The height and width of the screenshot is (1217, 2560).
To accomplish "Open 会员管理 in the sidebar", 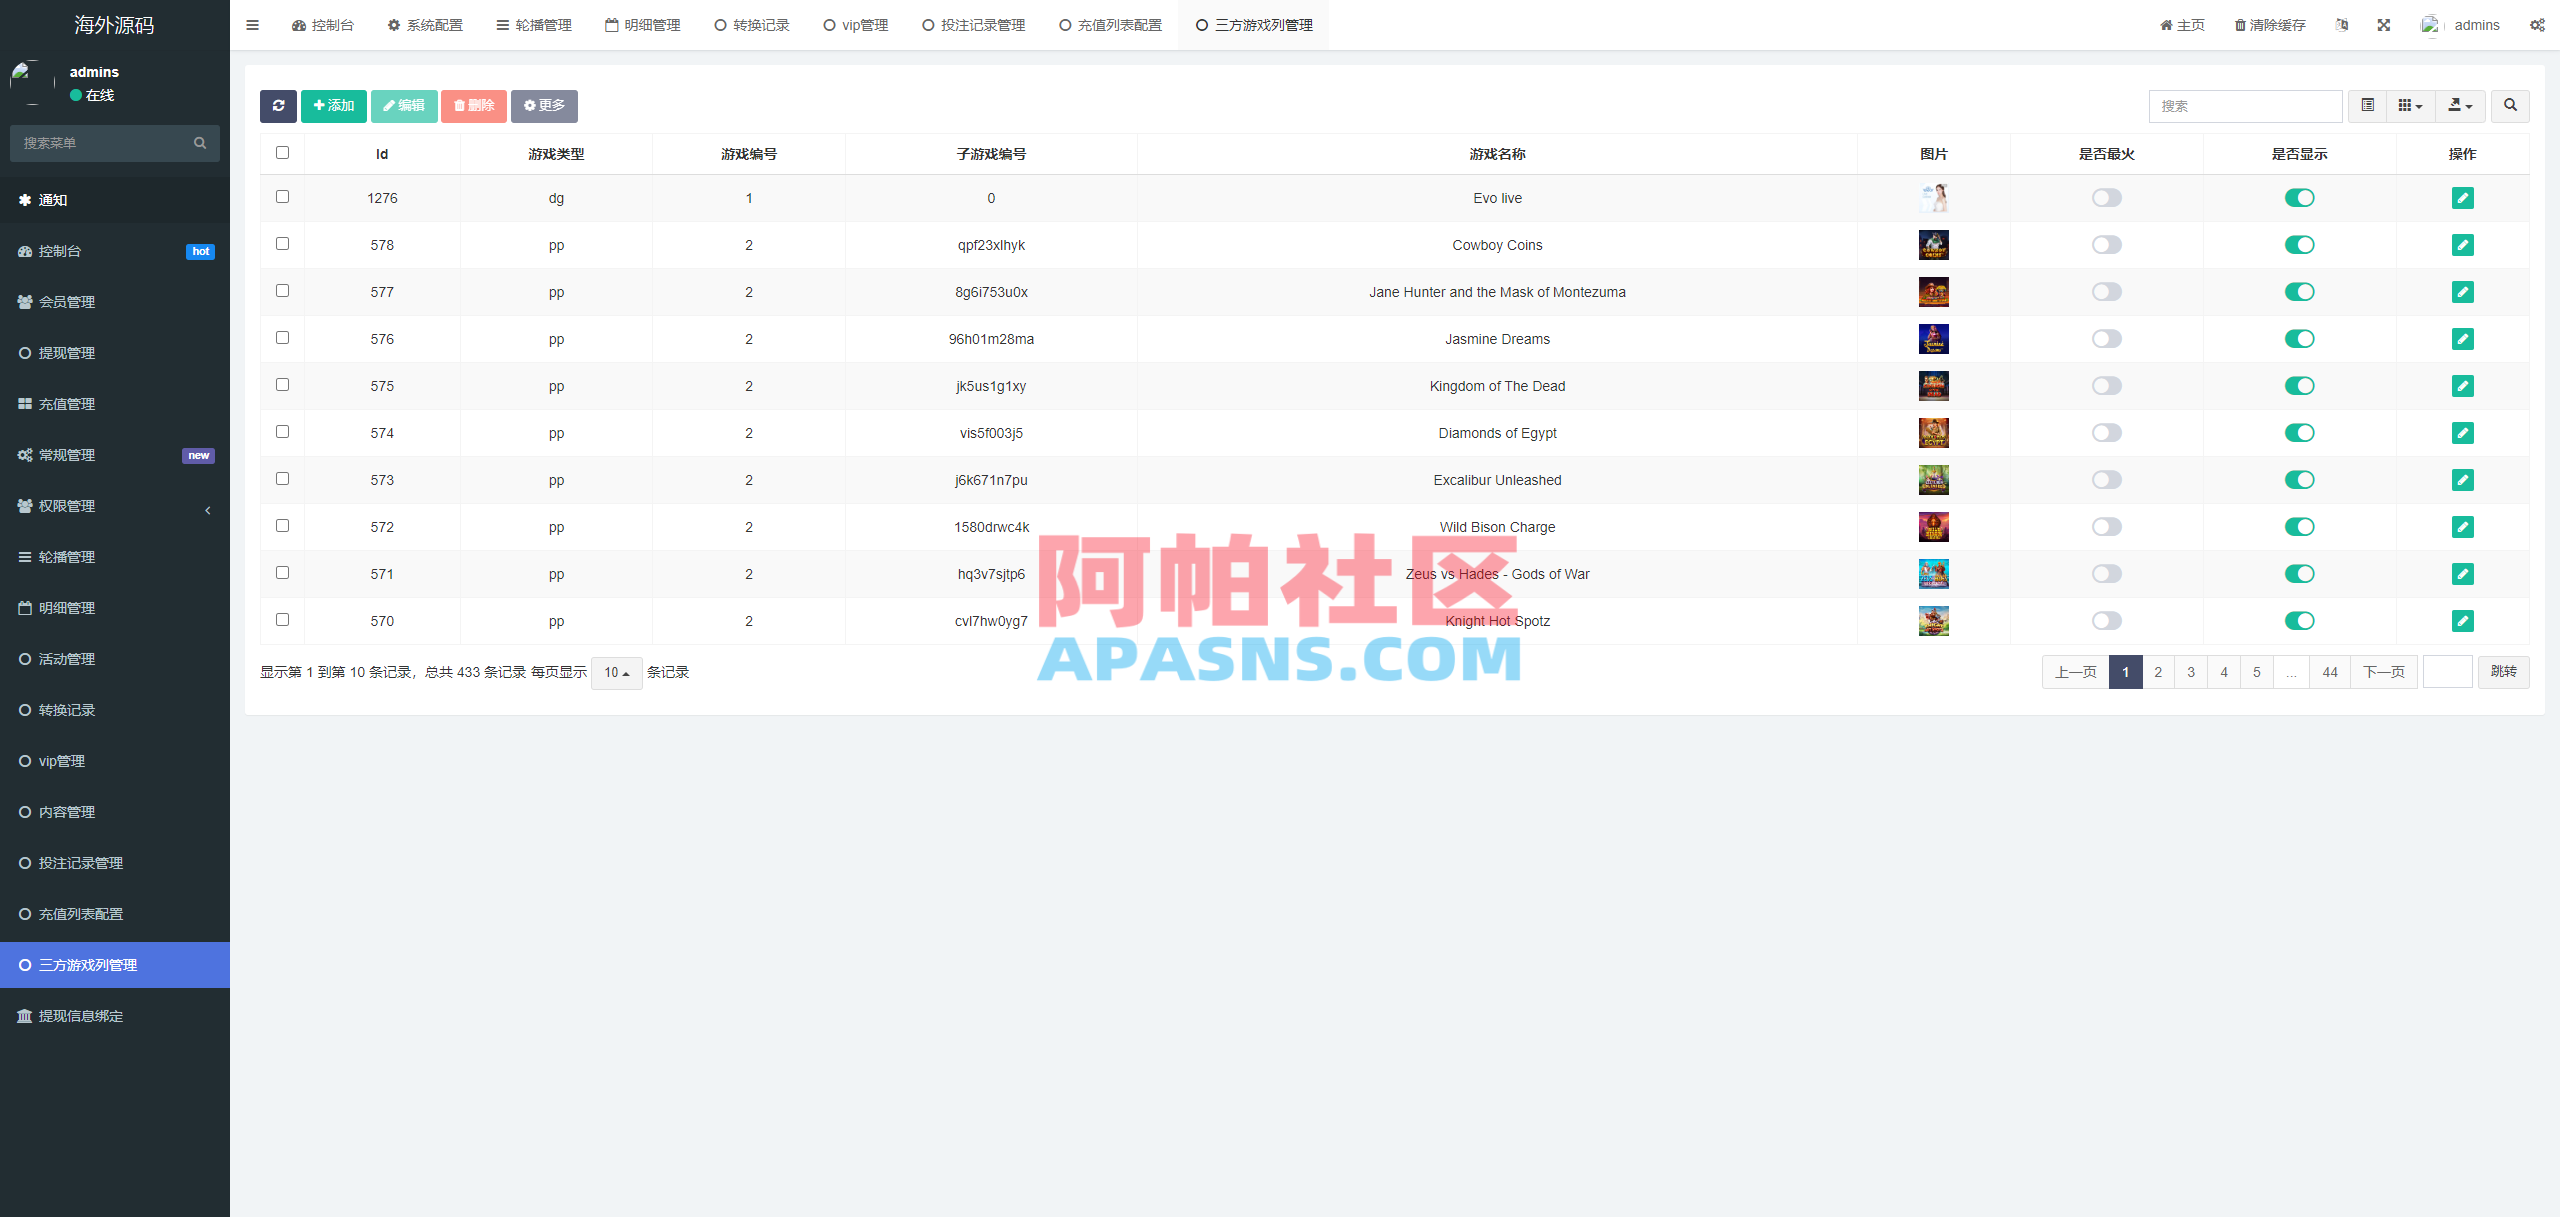I will coord(115,302).
